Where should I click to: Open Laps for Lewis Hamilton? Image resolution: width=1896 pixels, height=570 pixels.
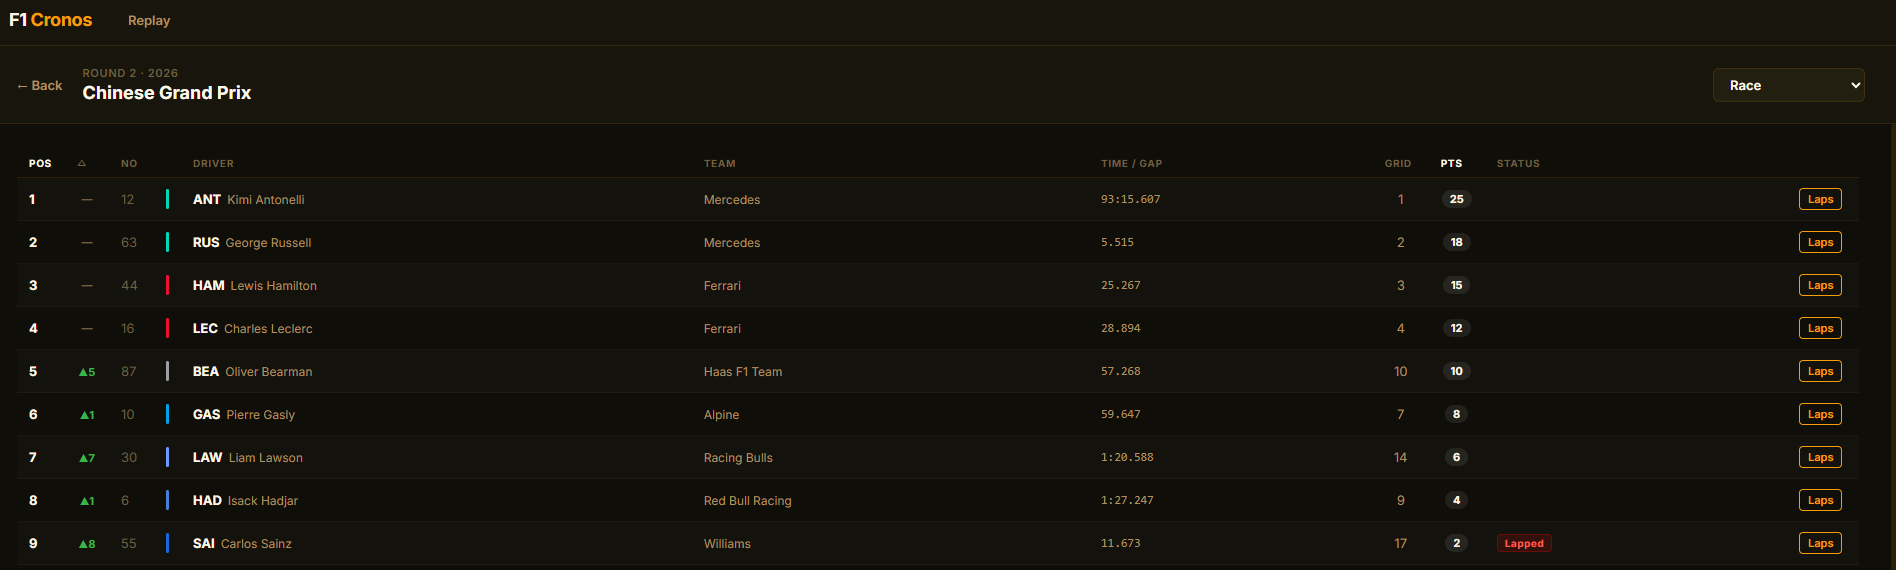(1820, 285)
